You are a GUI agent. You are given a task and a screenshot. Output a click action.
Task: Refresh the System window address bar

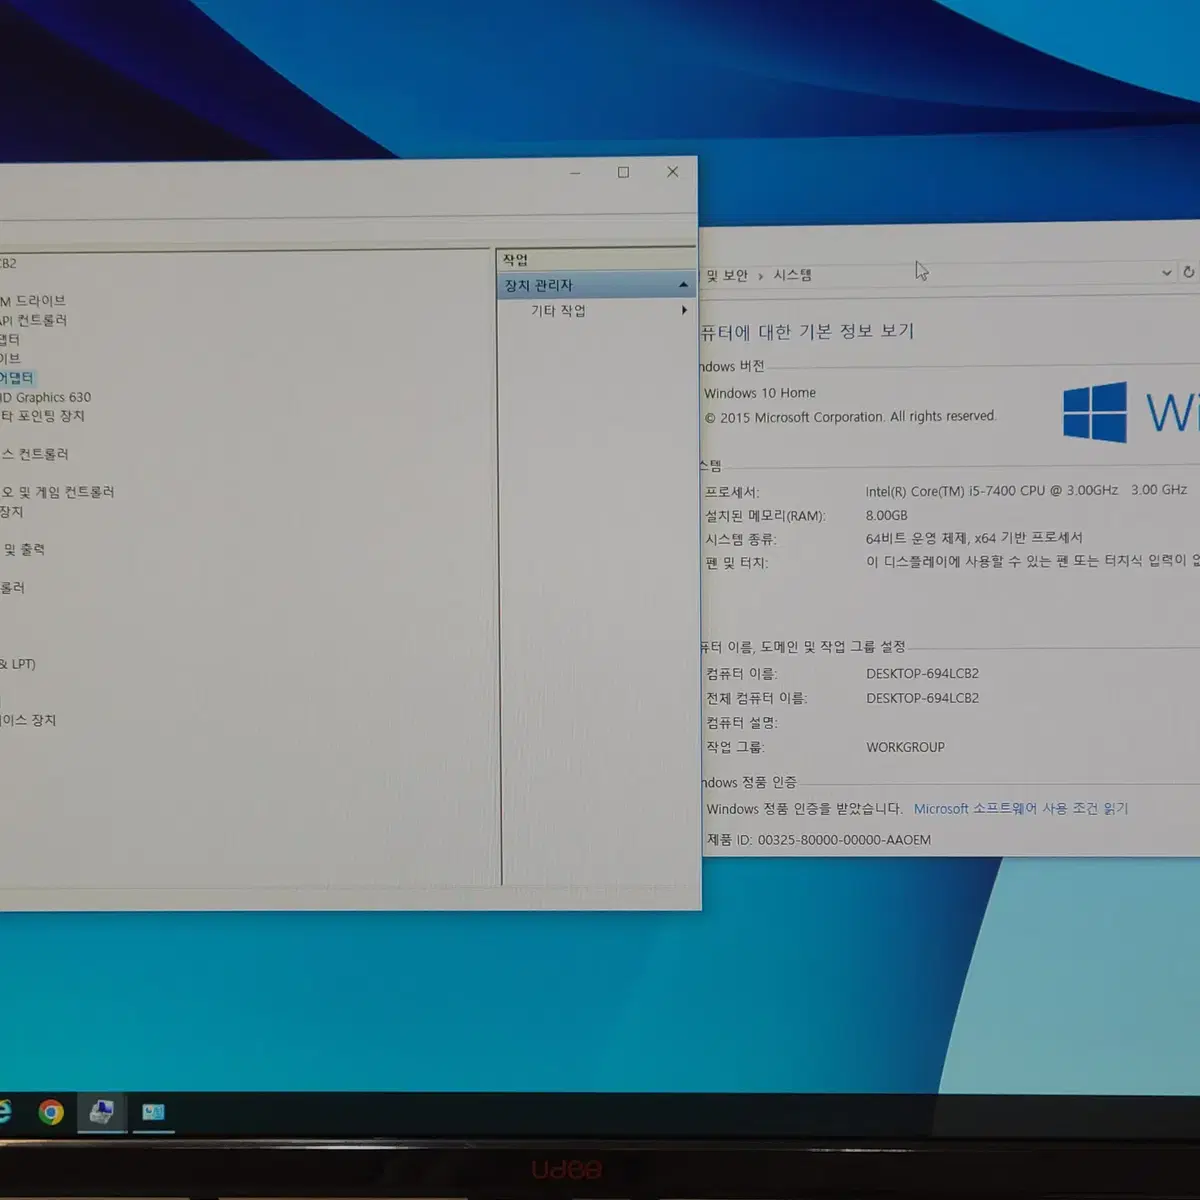(x=1188, y=272)
